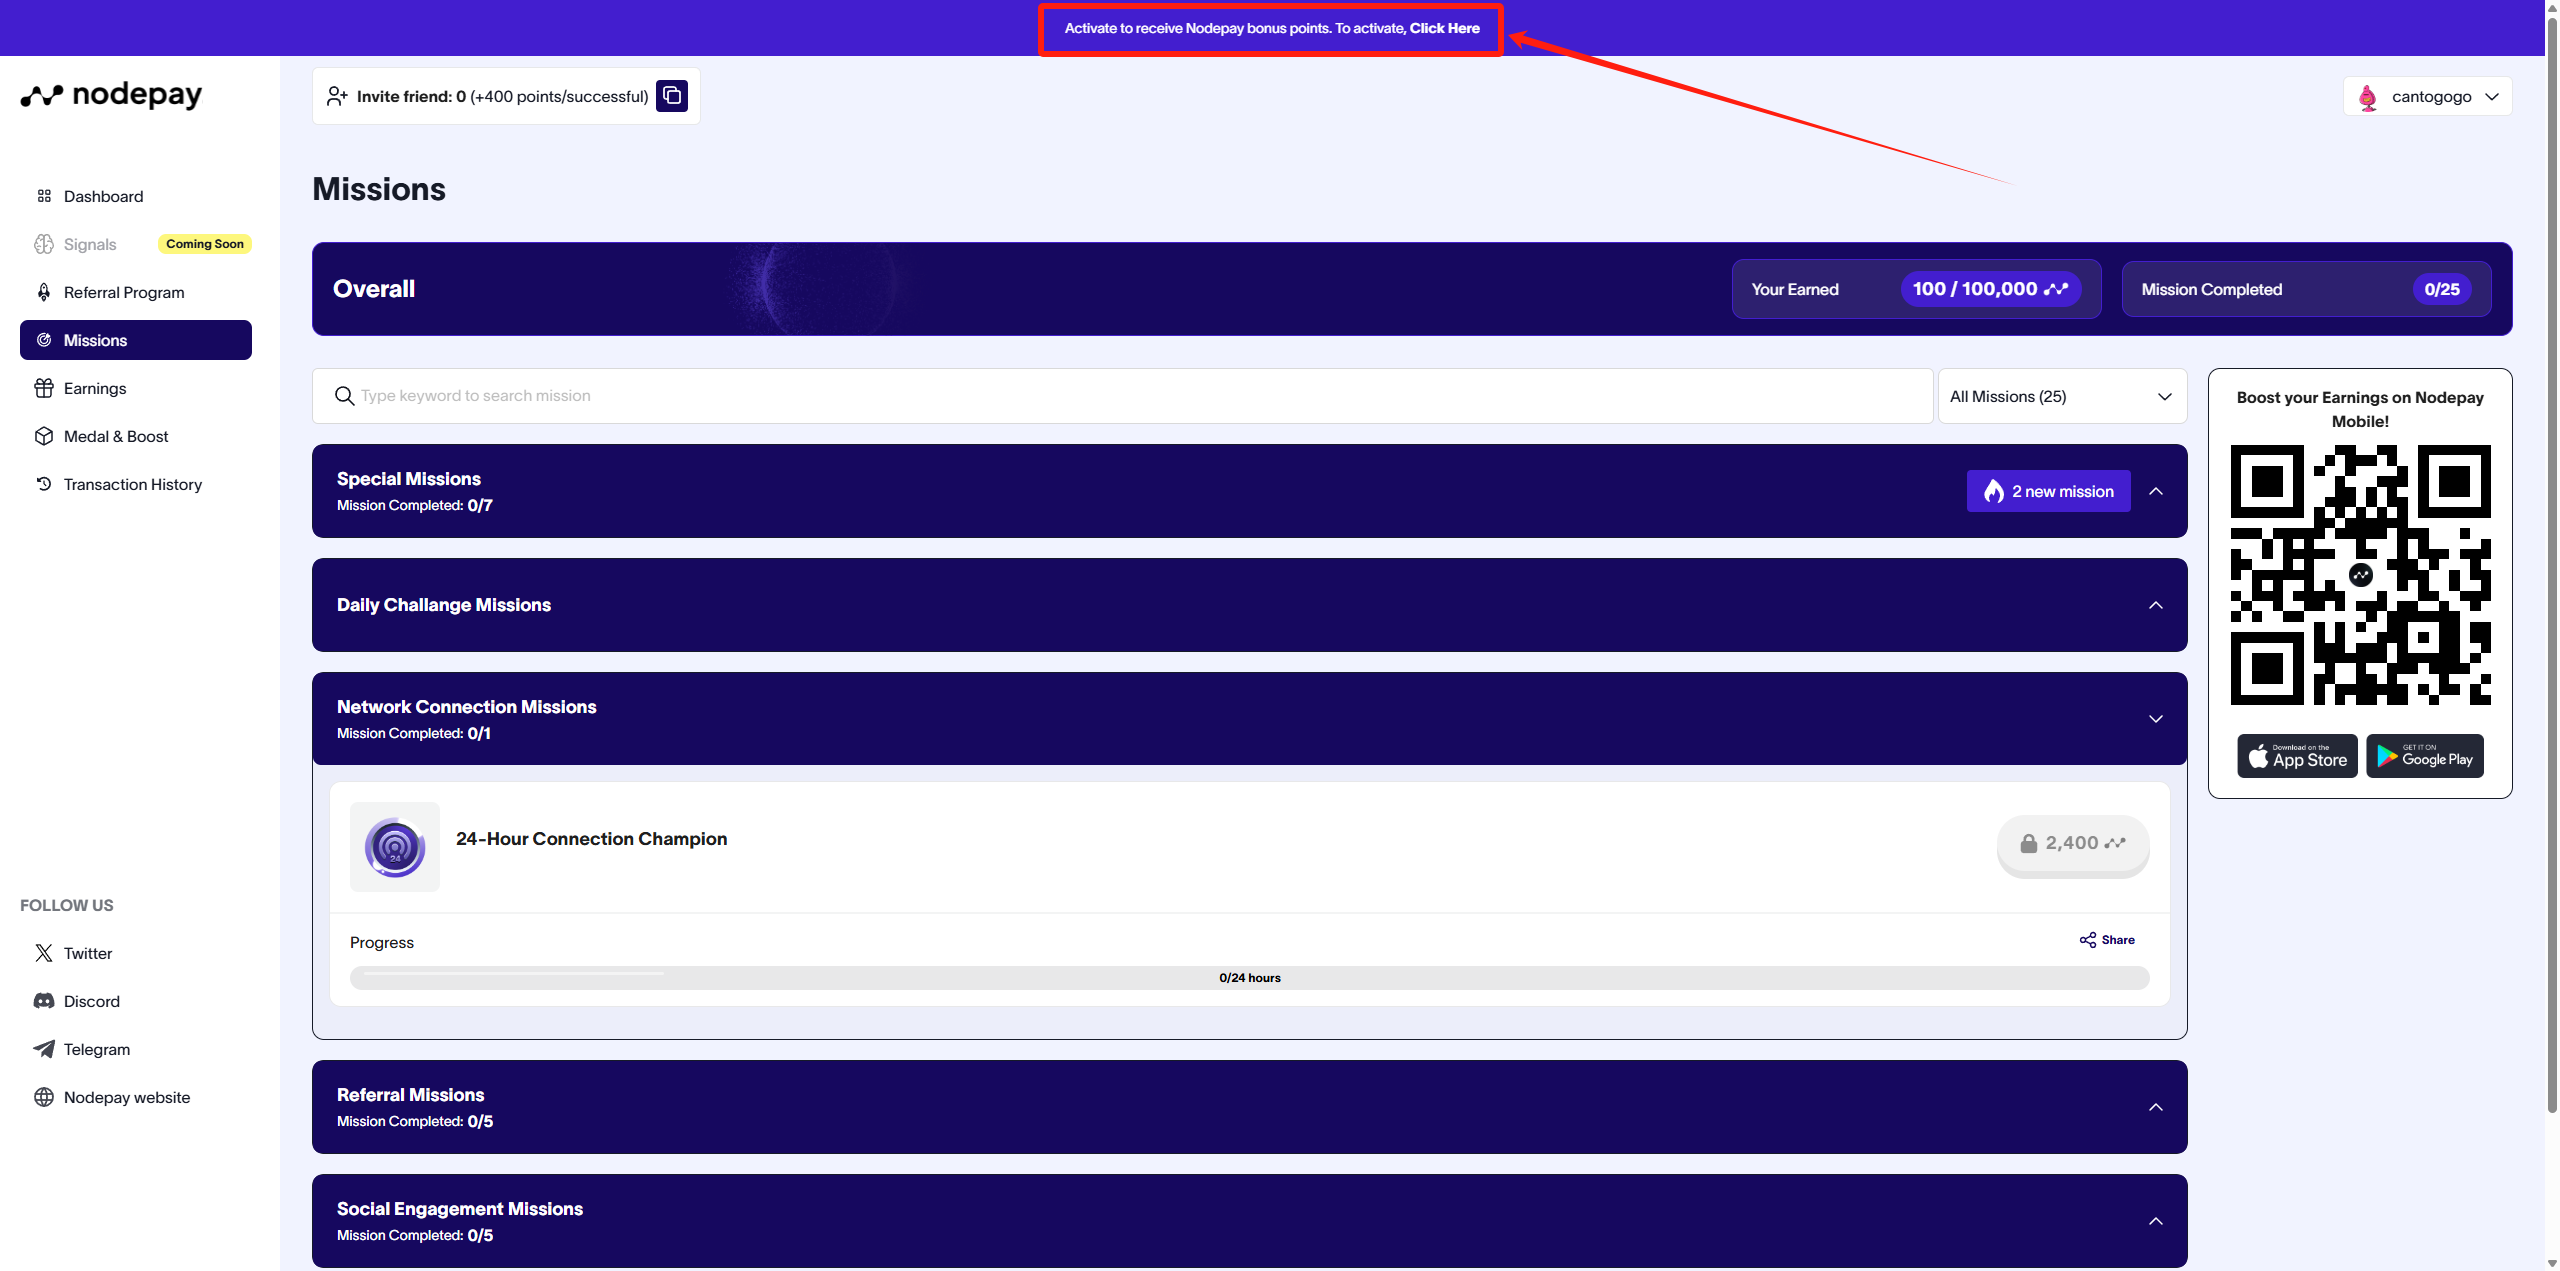Open Medal & Boost page
Image resolution: width=2560 pixels, height=1271 pixels.
click(x=136, y=436)
